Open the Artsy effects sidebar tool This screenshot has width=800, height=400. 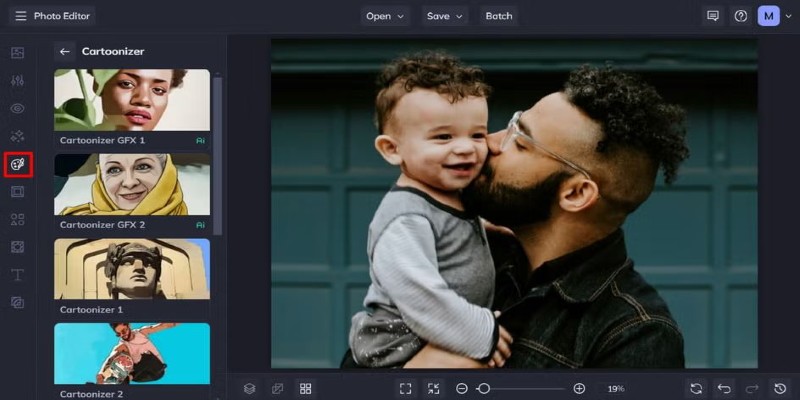click(x=17, y=163)
